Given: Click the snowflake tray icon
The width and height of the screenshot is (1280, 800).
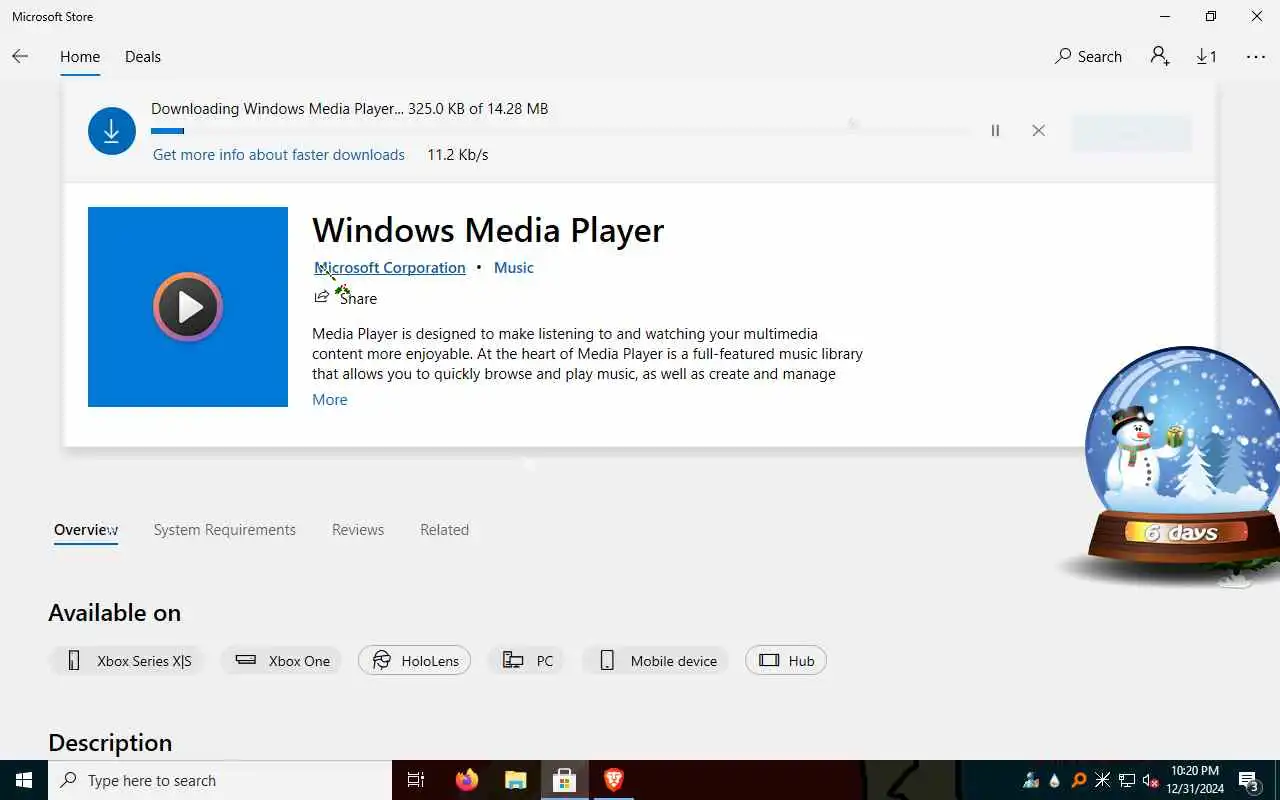Looking at the screenshot, I should [1103, 780].
